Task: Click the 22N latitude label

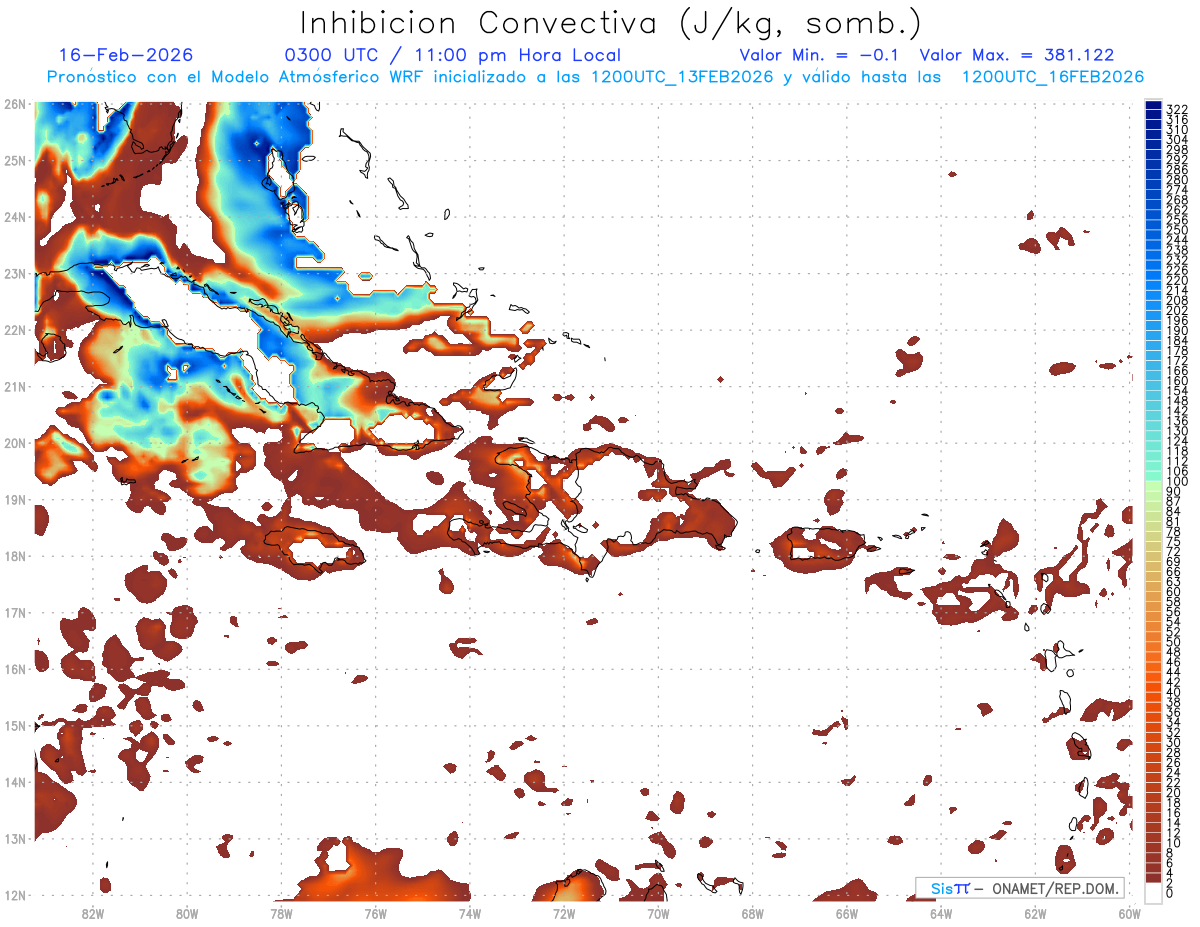Action: pos(14,330)
